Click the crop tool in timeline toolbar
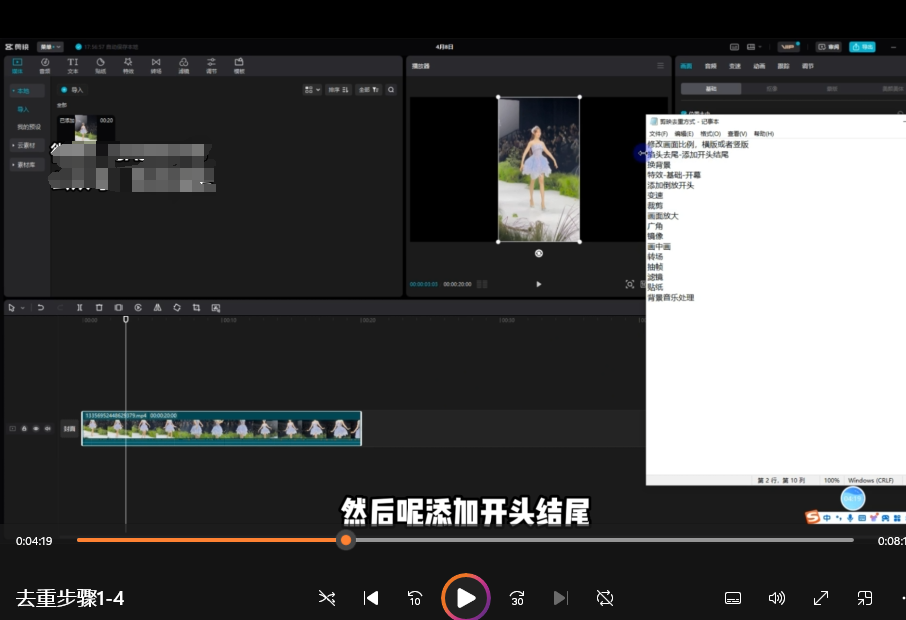906x620 pixels. 196,308
